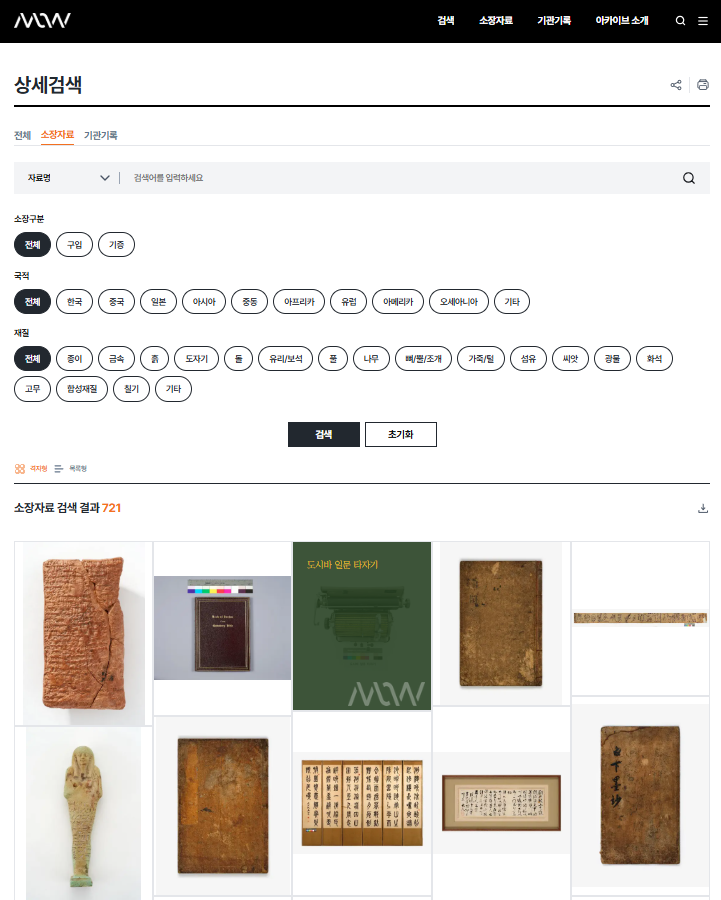Click the search keyword input field
Viewport: 721px width, 900px height.
point(400,178)
